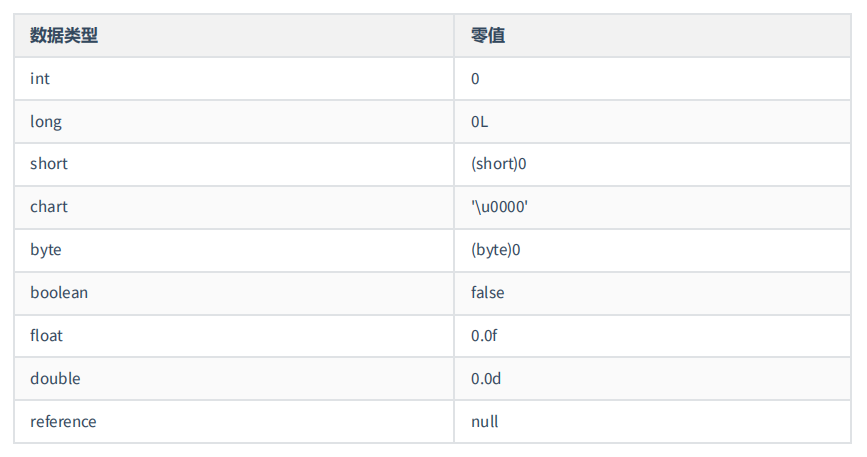Click the (short)0 value cell
The height and width of the screenshot is (457, 867).
[652, 164]
